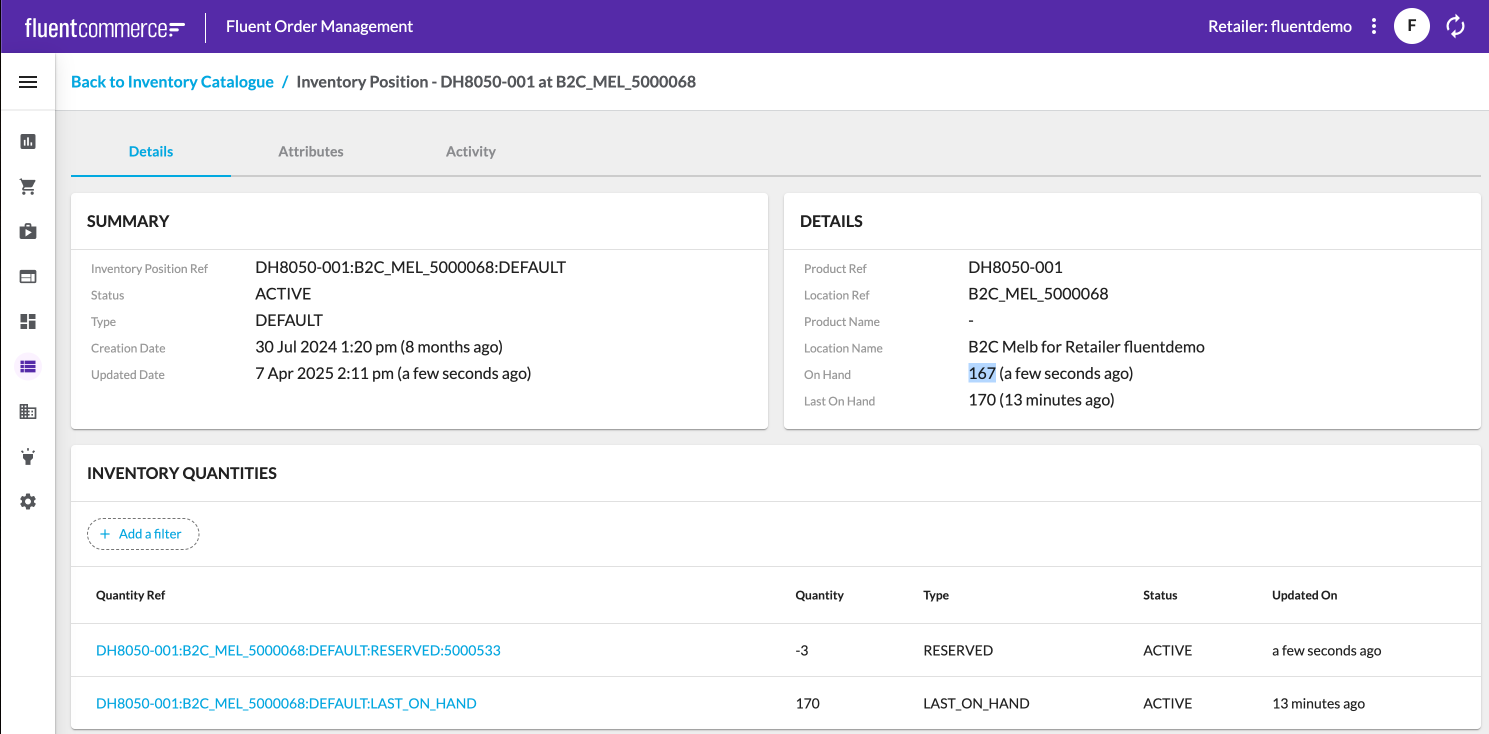1489x734 pixels.
Task: Click Add a filter button
Action: tap(143, 534)
